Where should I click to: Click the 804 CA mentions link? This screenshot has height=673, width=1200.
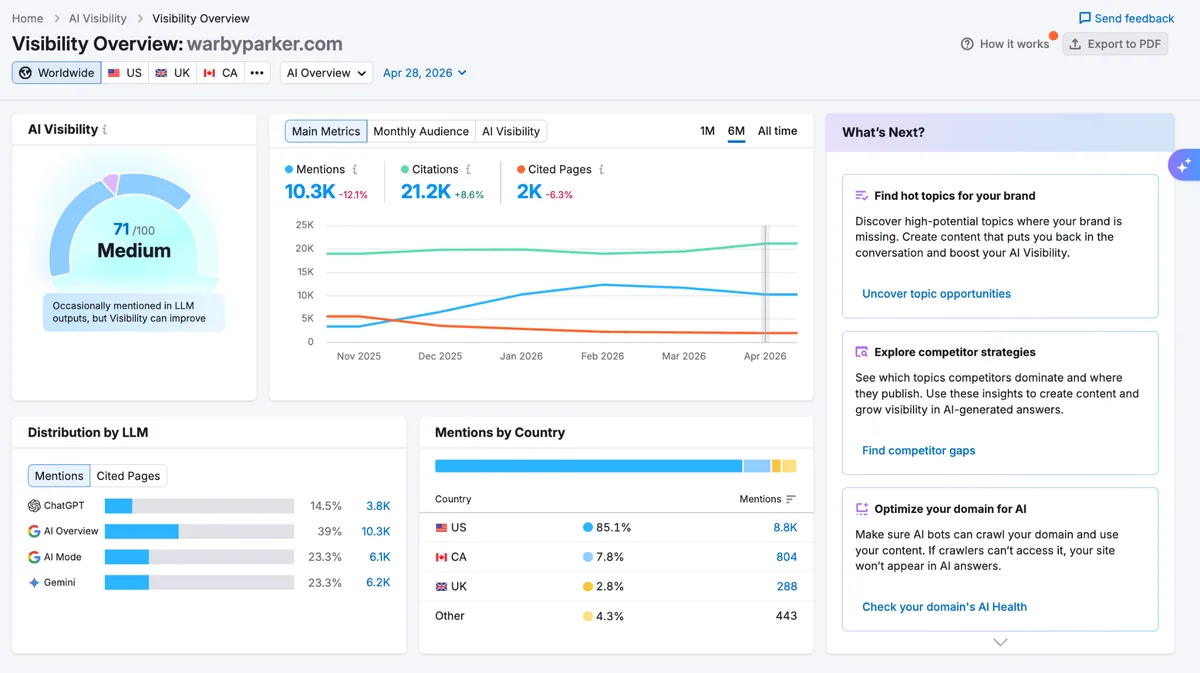(786, 557)
